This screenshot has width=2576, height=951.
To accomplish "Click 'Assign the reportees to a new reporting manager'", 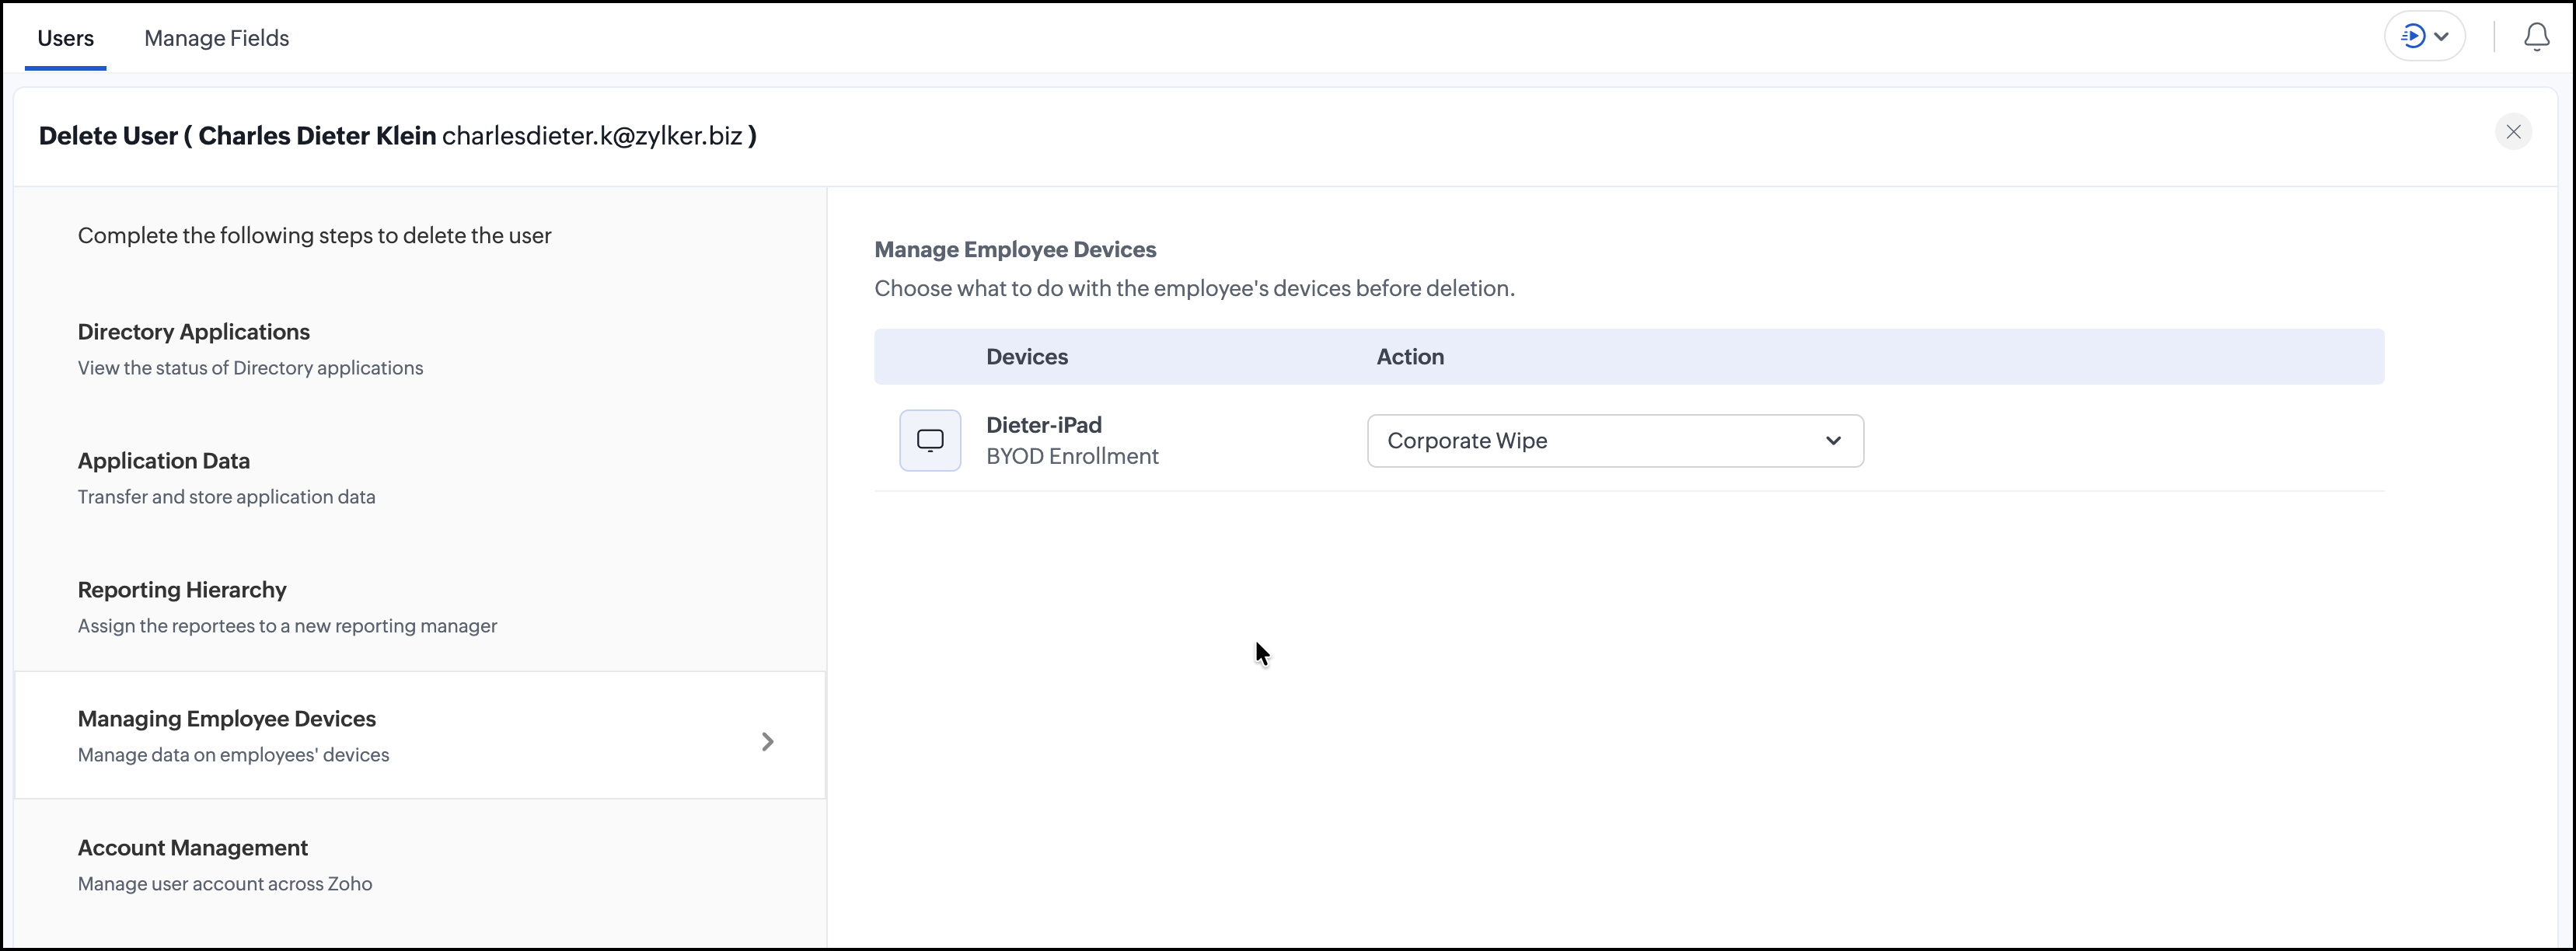I will (x=287, y=626).
